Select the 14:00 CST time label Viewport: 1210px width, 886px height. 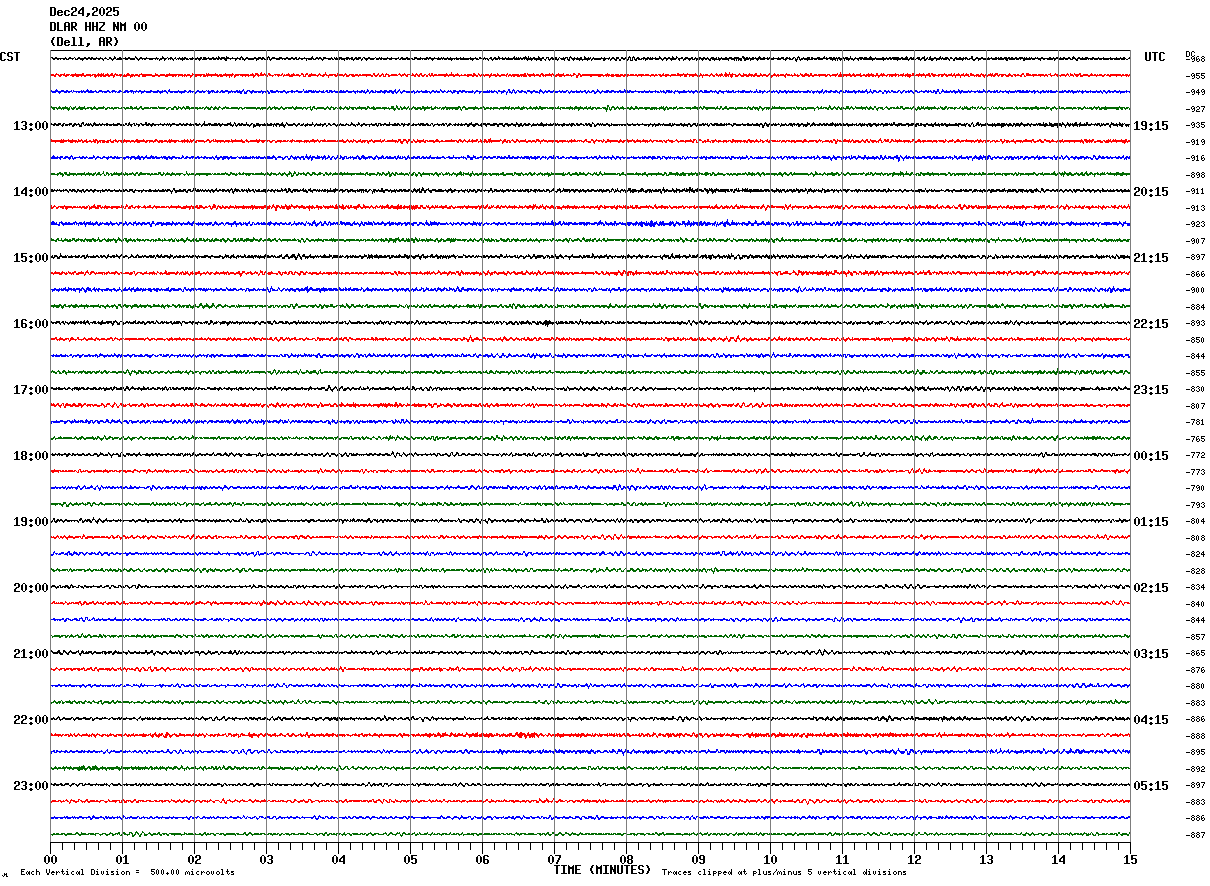coord(31,192)
